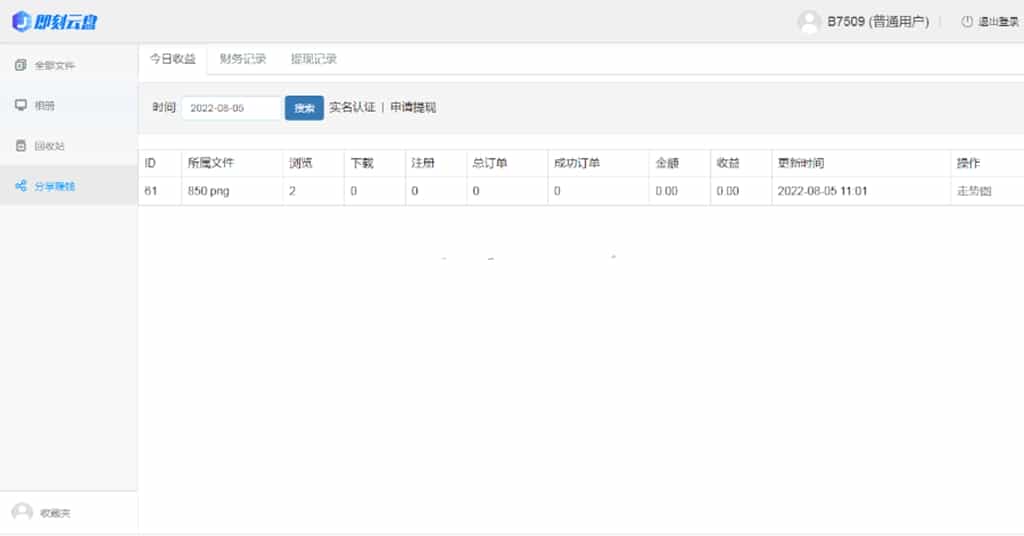Click the 下载 column header
The height and width of the screenshot is (536, 1024).
(x=375, y=163)
